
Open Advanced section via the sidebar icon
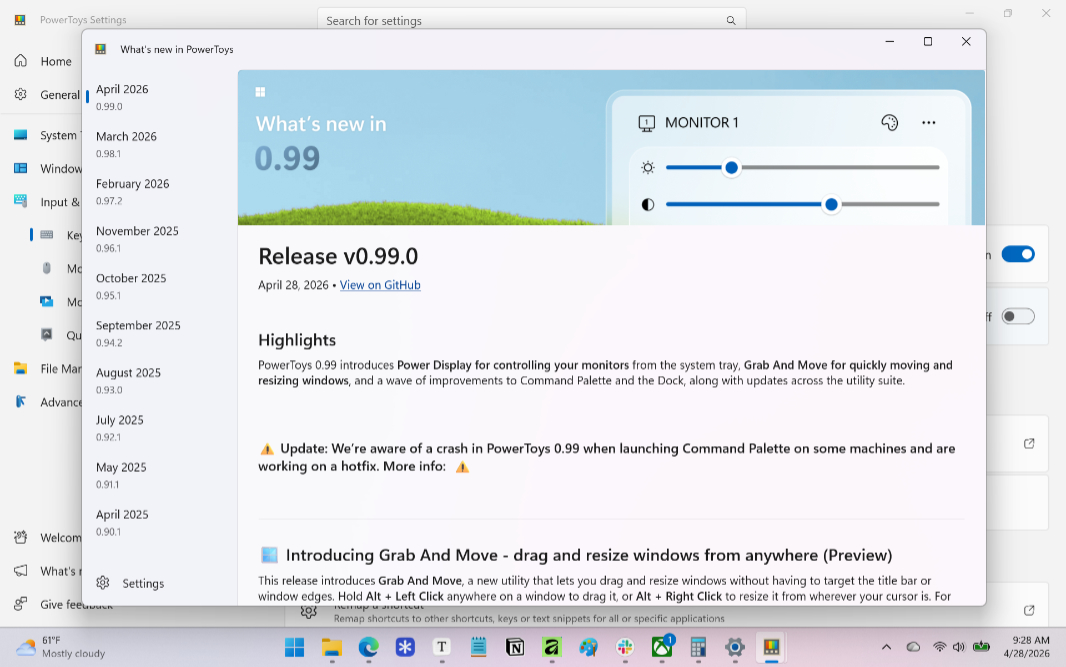[x=20, y=401]
